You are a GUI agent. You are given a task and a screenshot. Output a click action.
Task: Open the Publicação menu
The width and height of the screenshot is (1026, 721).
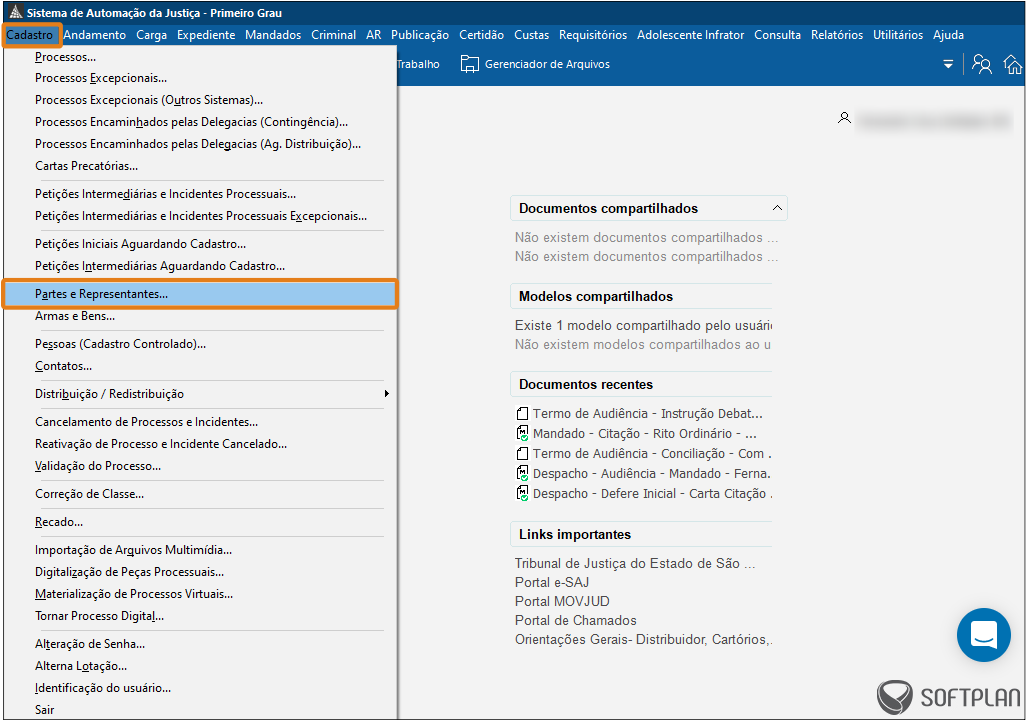click(420, 35)
